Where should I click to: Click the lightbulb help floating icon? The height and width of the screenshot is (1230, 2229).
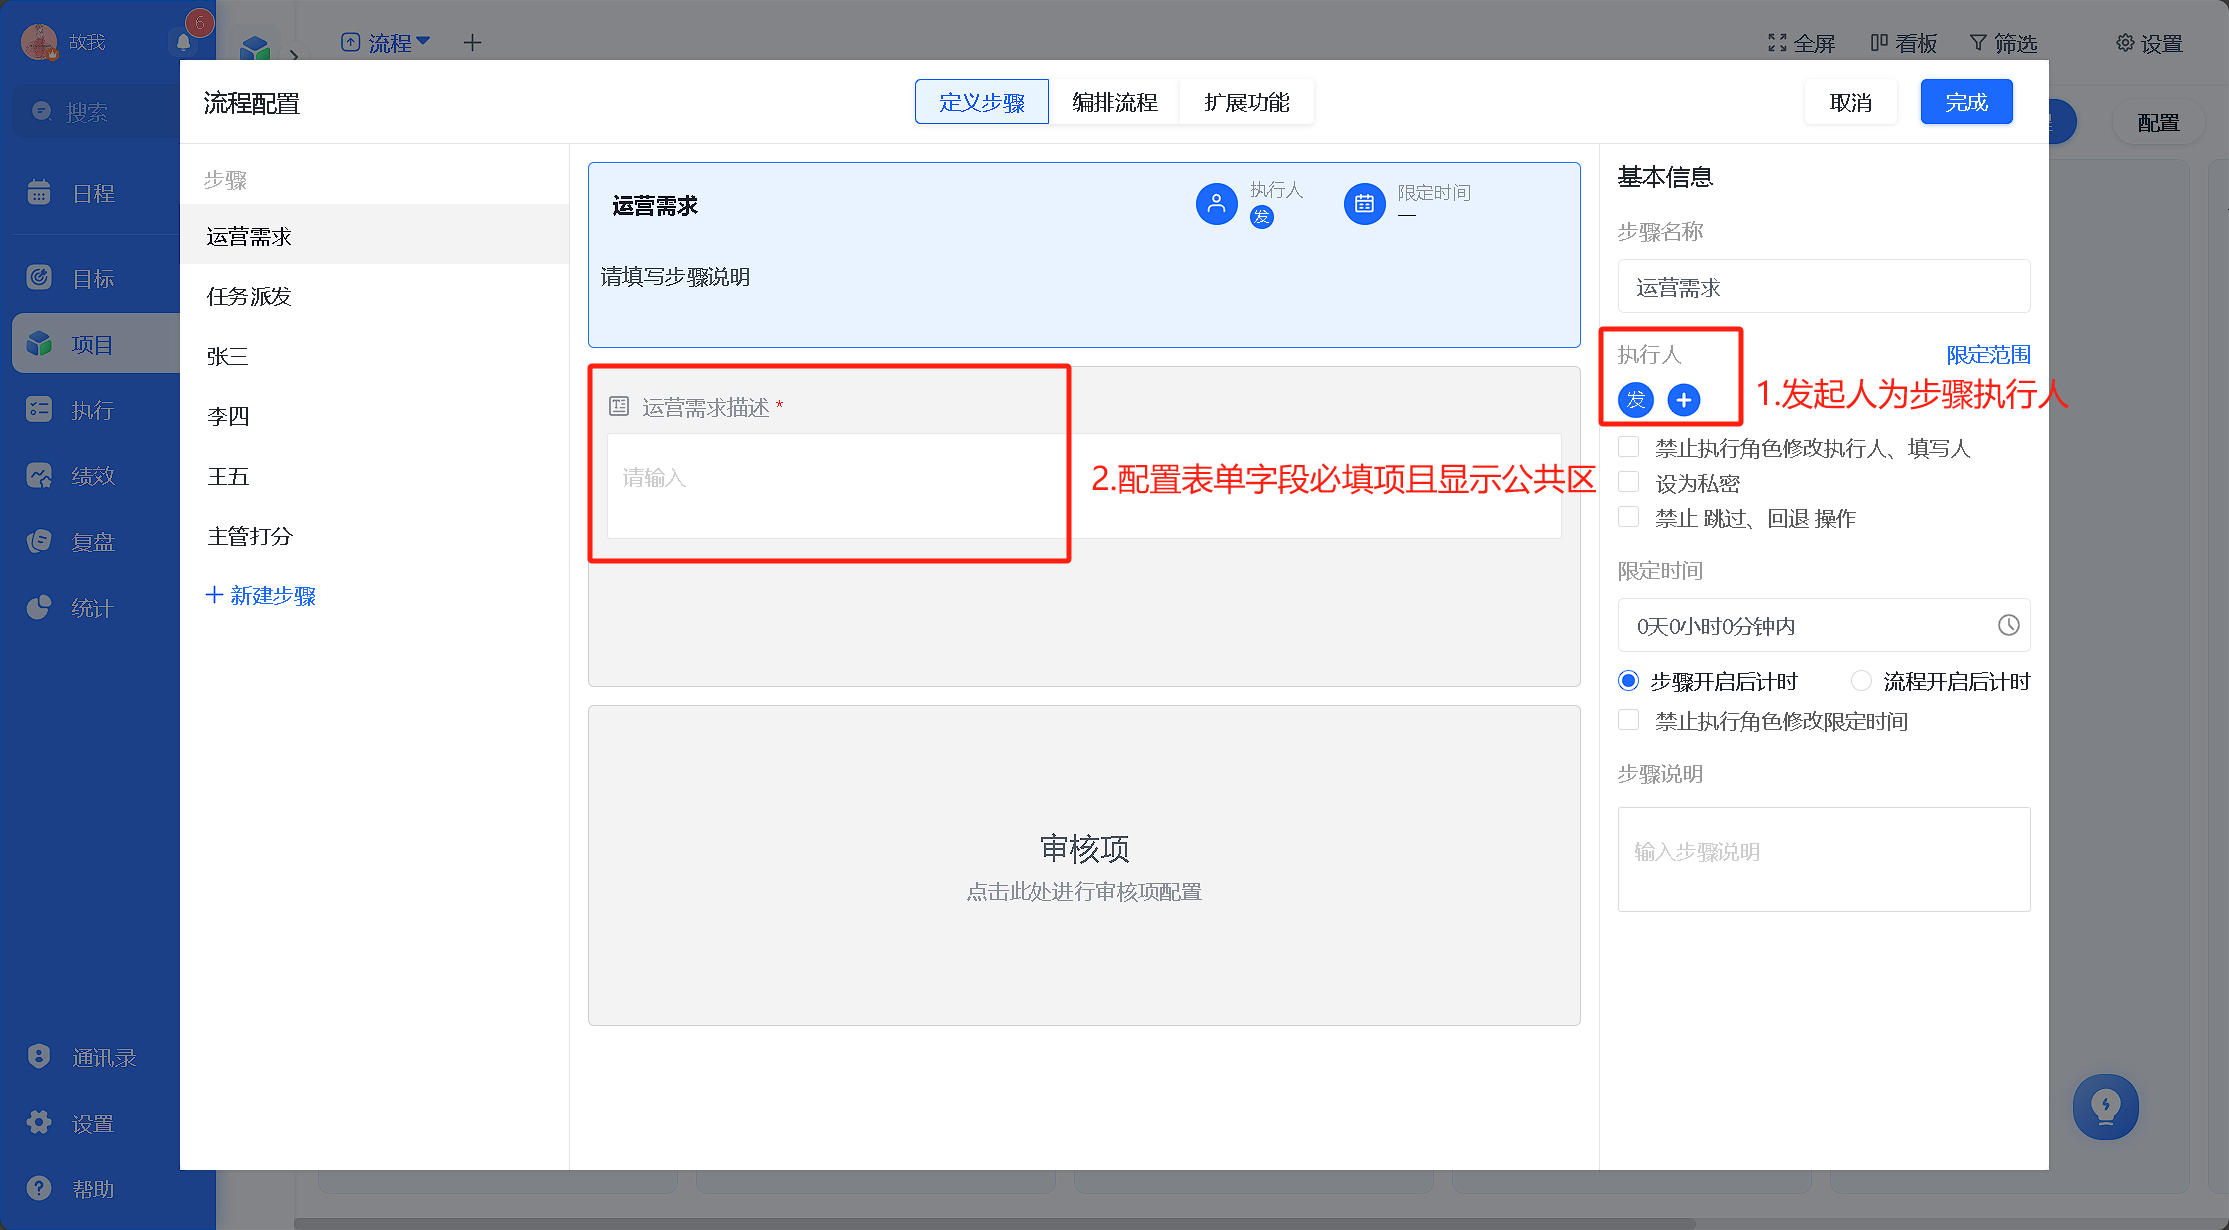[2106, 1107]
